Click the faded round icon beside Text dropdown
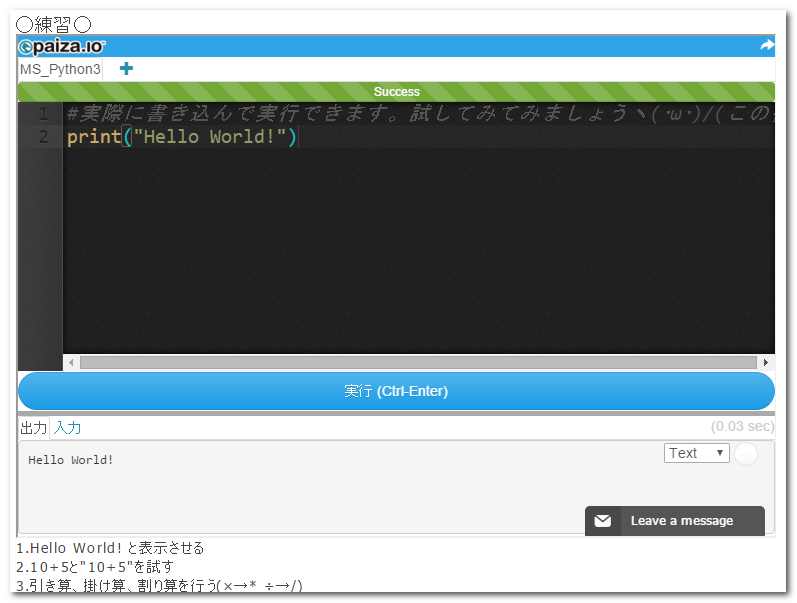Viewport: 797px width, 603px height. [x=746, y=454]
